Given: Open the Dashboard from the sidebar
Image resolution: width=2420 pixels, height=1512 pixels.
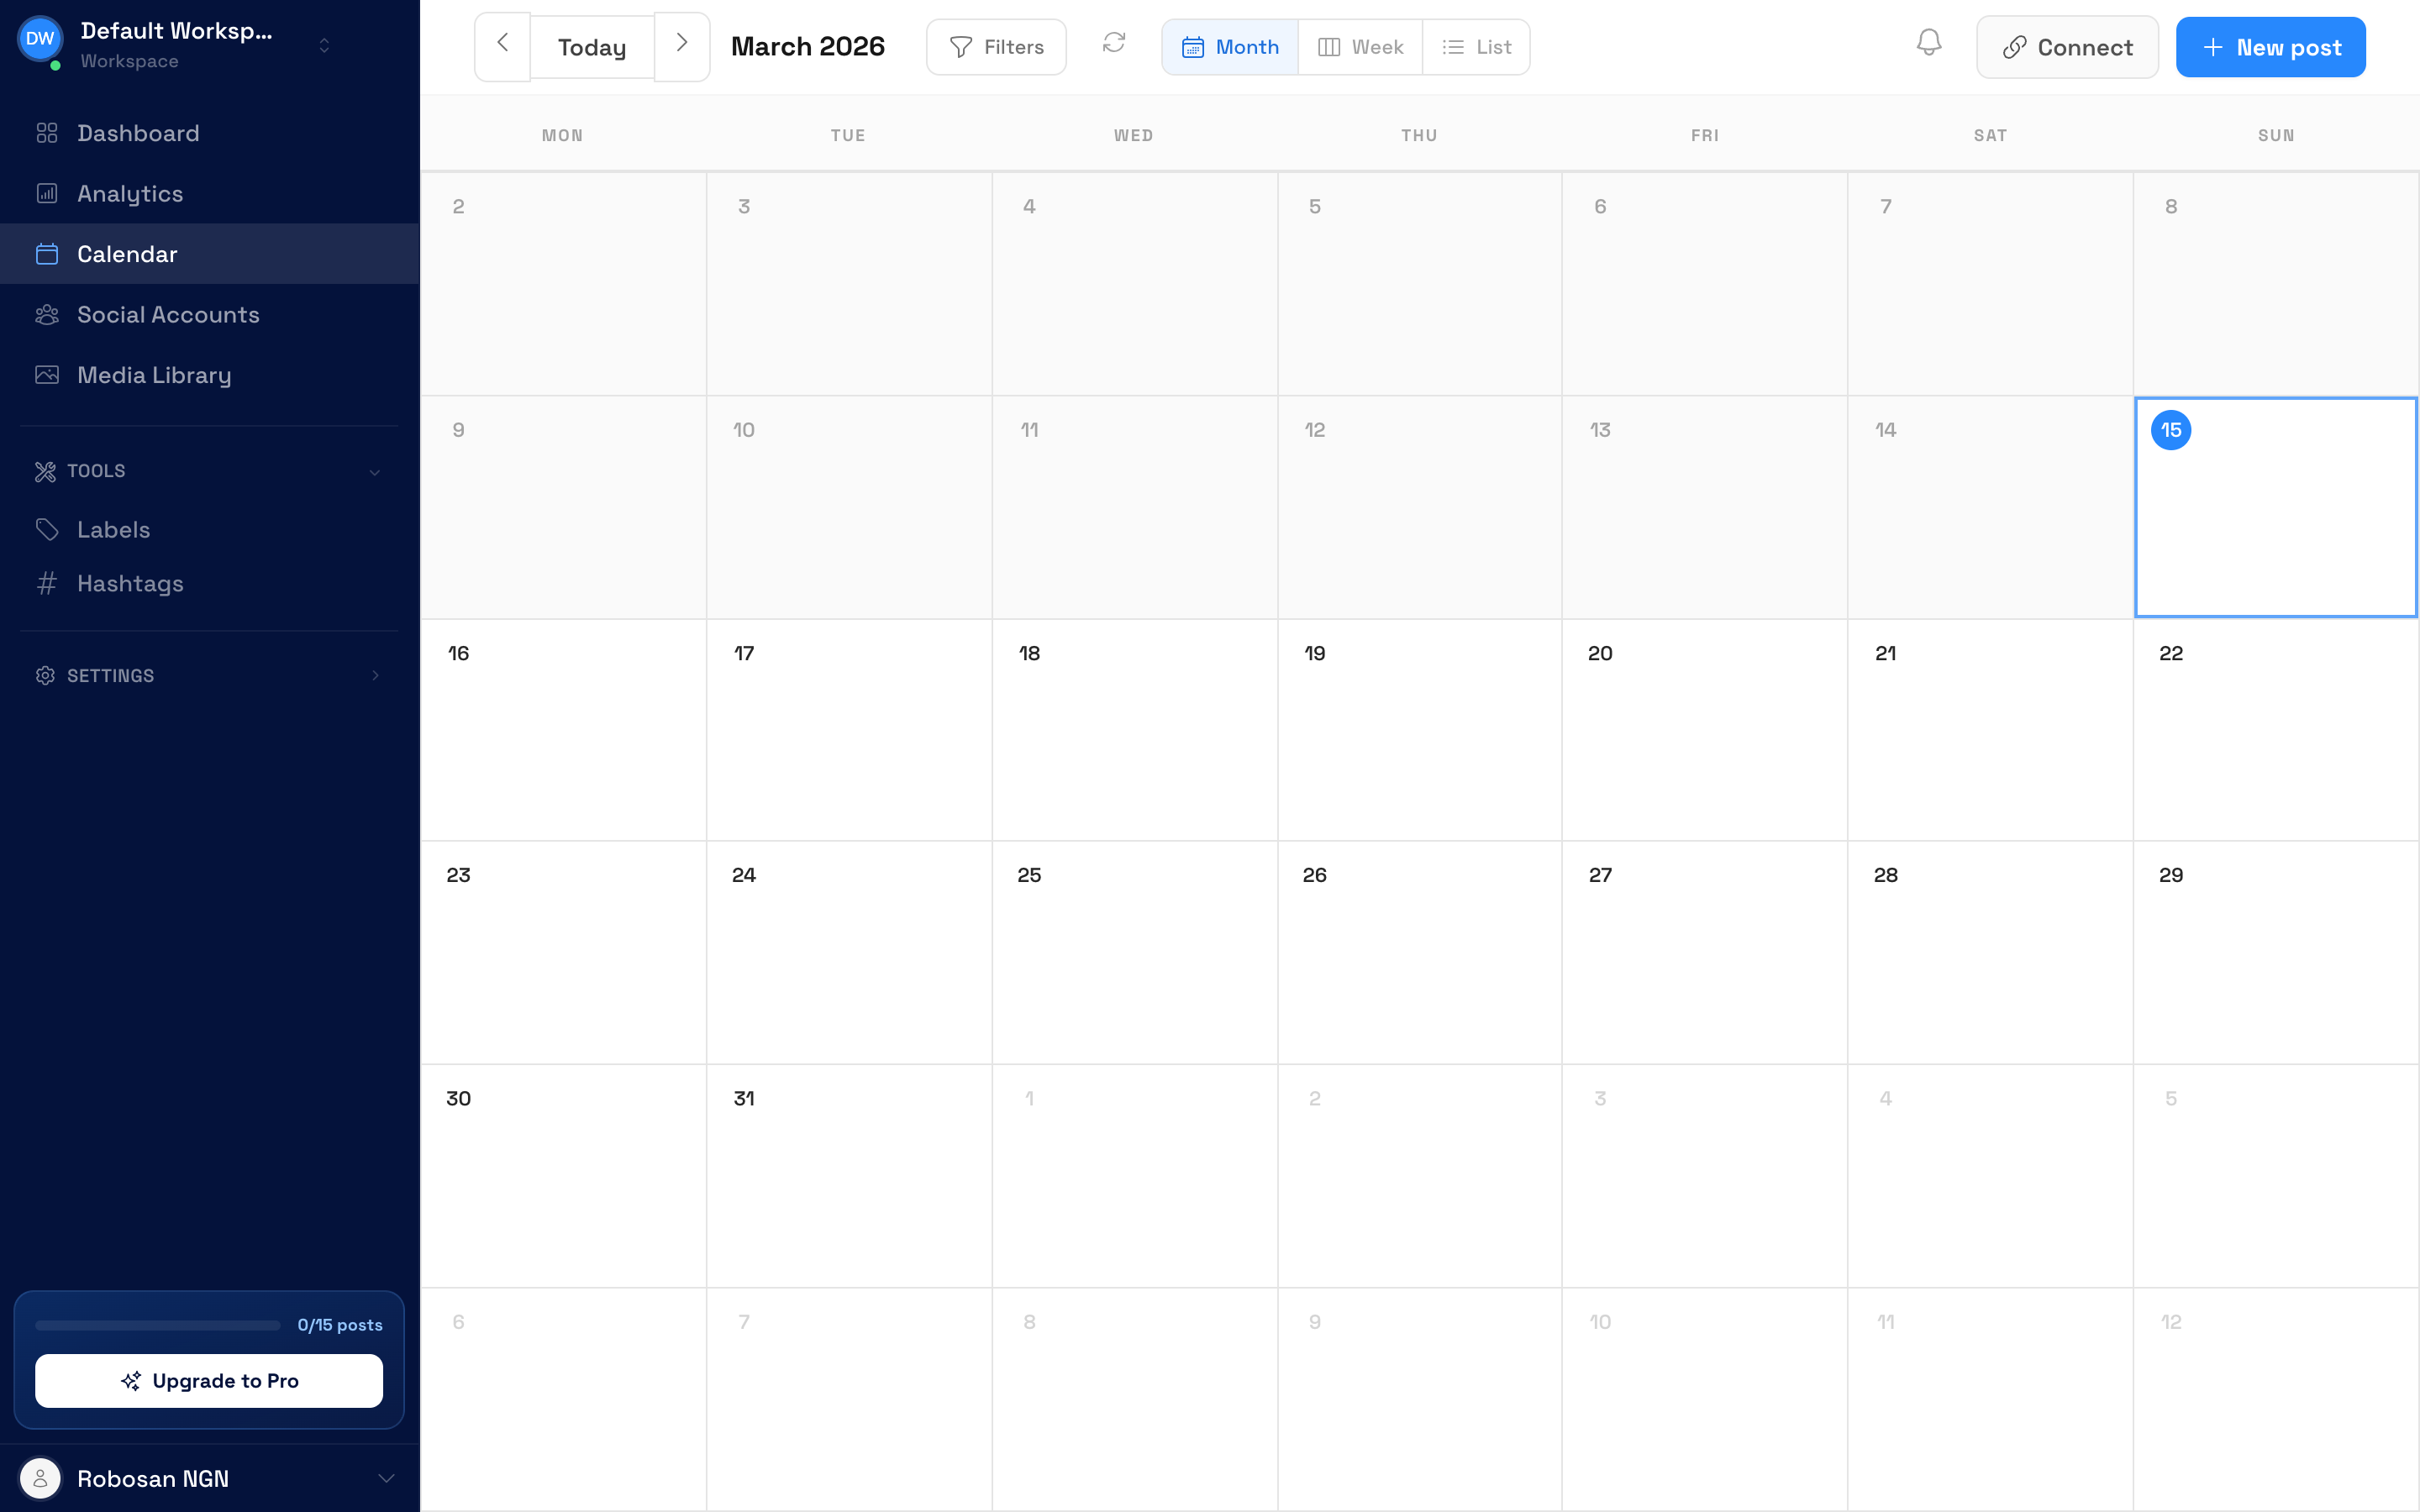Looking at the screenshot, I should (x=137, y=133).
